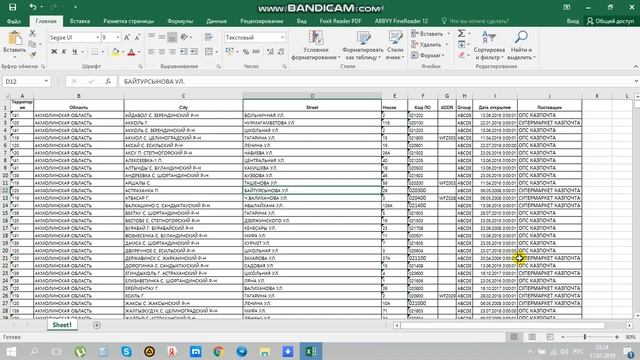The image size is (640, 360).
Task: Expand the Font (Шрифт) dialog launcher
Action: (140, 66)
